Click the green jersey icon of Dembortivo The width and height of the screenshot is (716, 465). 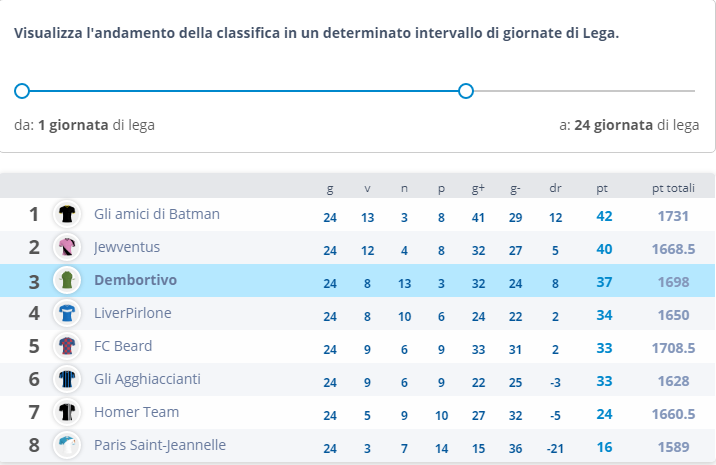pos(67,280)
